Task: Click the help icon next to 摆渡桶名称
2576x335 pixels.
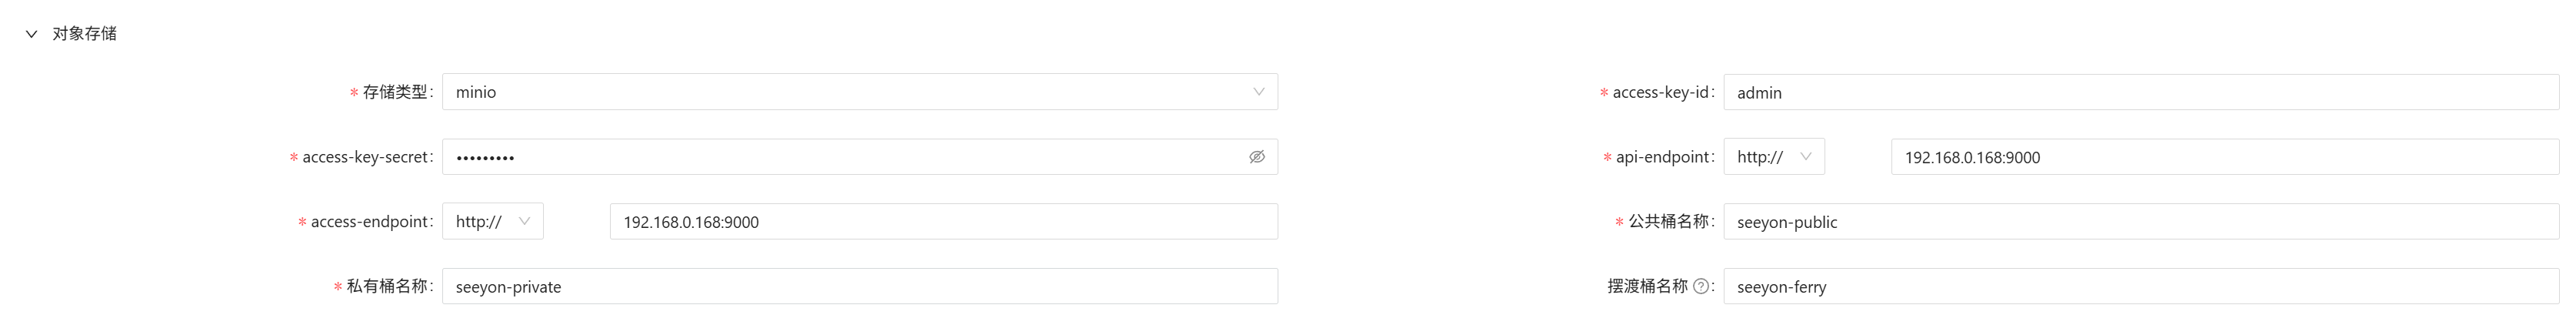Action: click(x=1700, y=286)
